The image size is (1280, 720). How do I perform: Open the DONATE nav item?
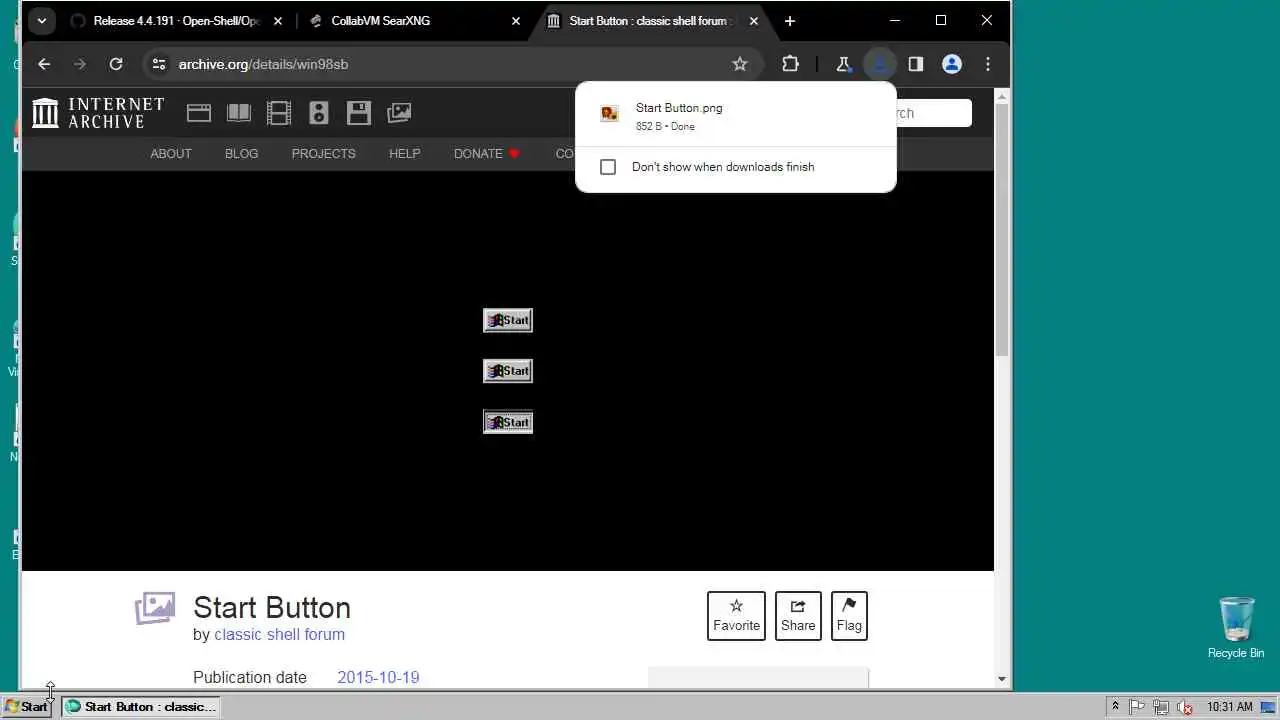[x=487, y=154]
